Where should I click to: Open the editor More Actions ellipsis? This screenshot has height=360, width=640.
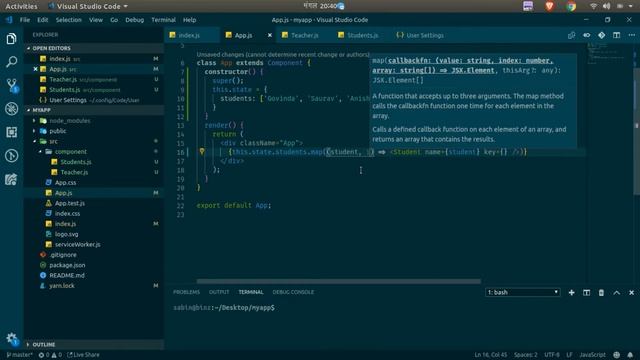(x=631, y=36)
